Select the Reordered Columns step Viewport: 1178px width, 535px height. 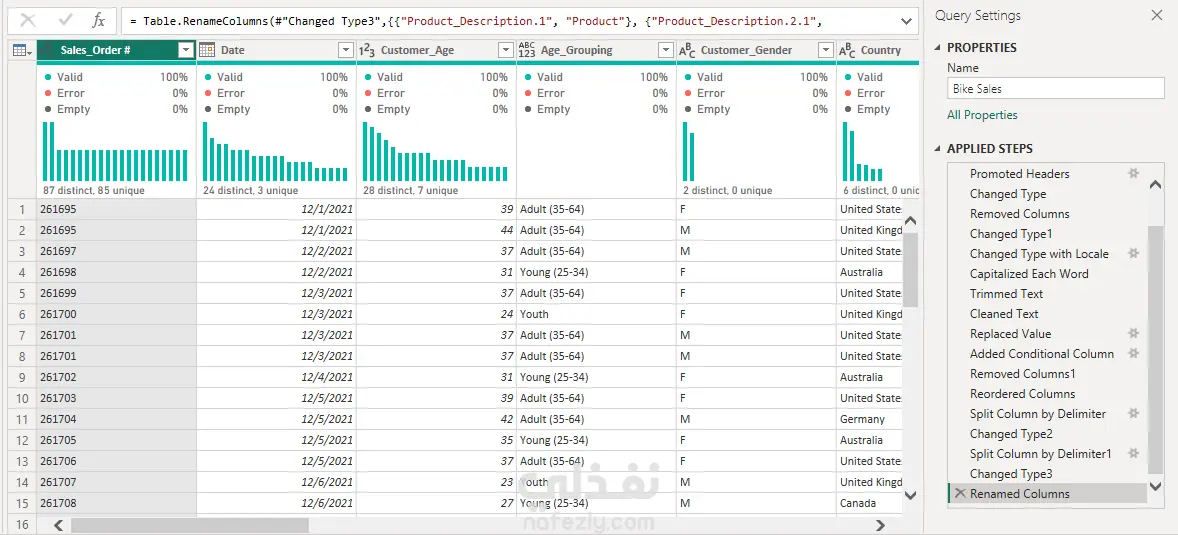pyautogui.click(x=1022, y=394)
